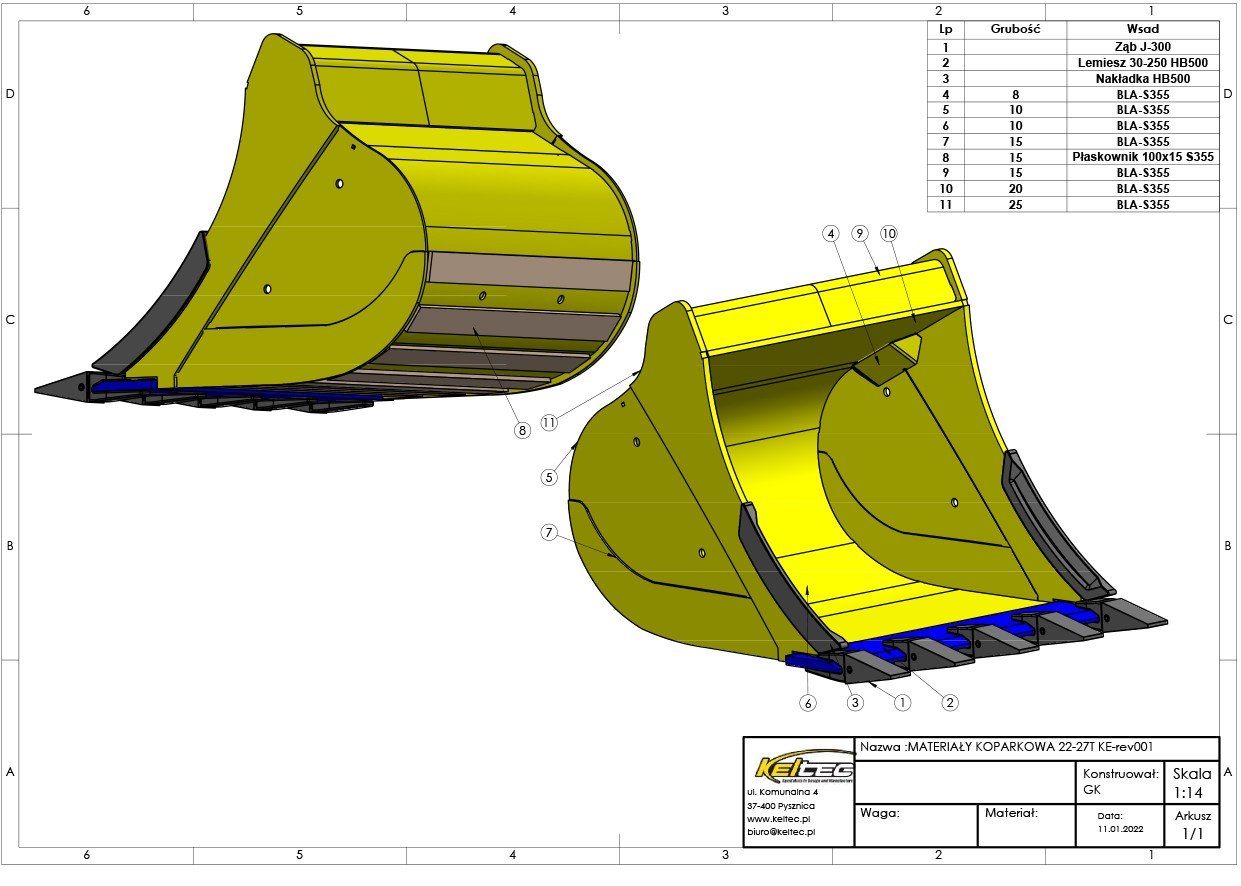Click balloon callout 1 for the tooth

pos(903,703)
